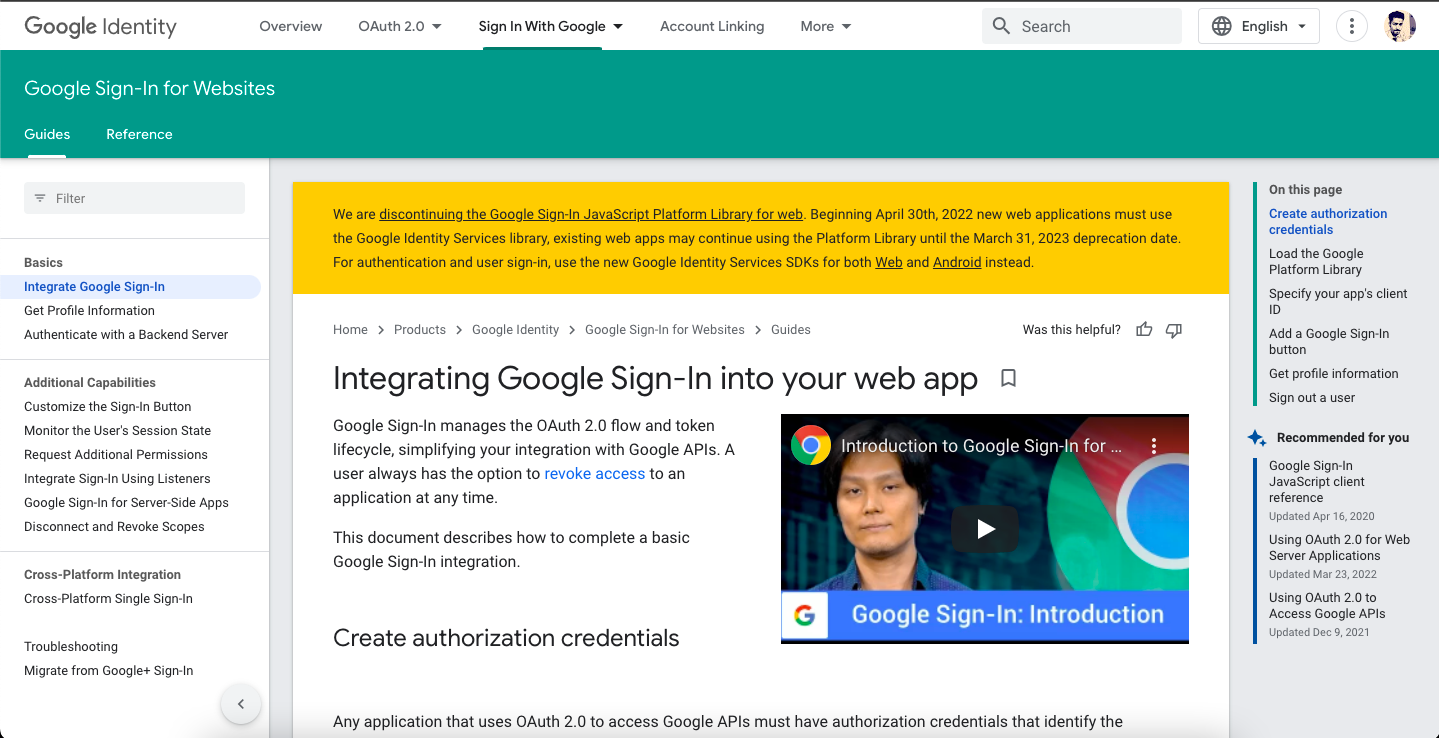Click the Web link in the banner
This screenshot has height=738, width=1439.
889,262
